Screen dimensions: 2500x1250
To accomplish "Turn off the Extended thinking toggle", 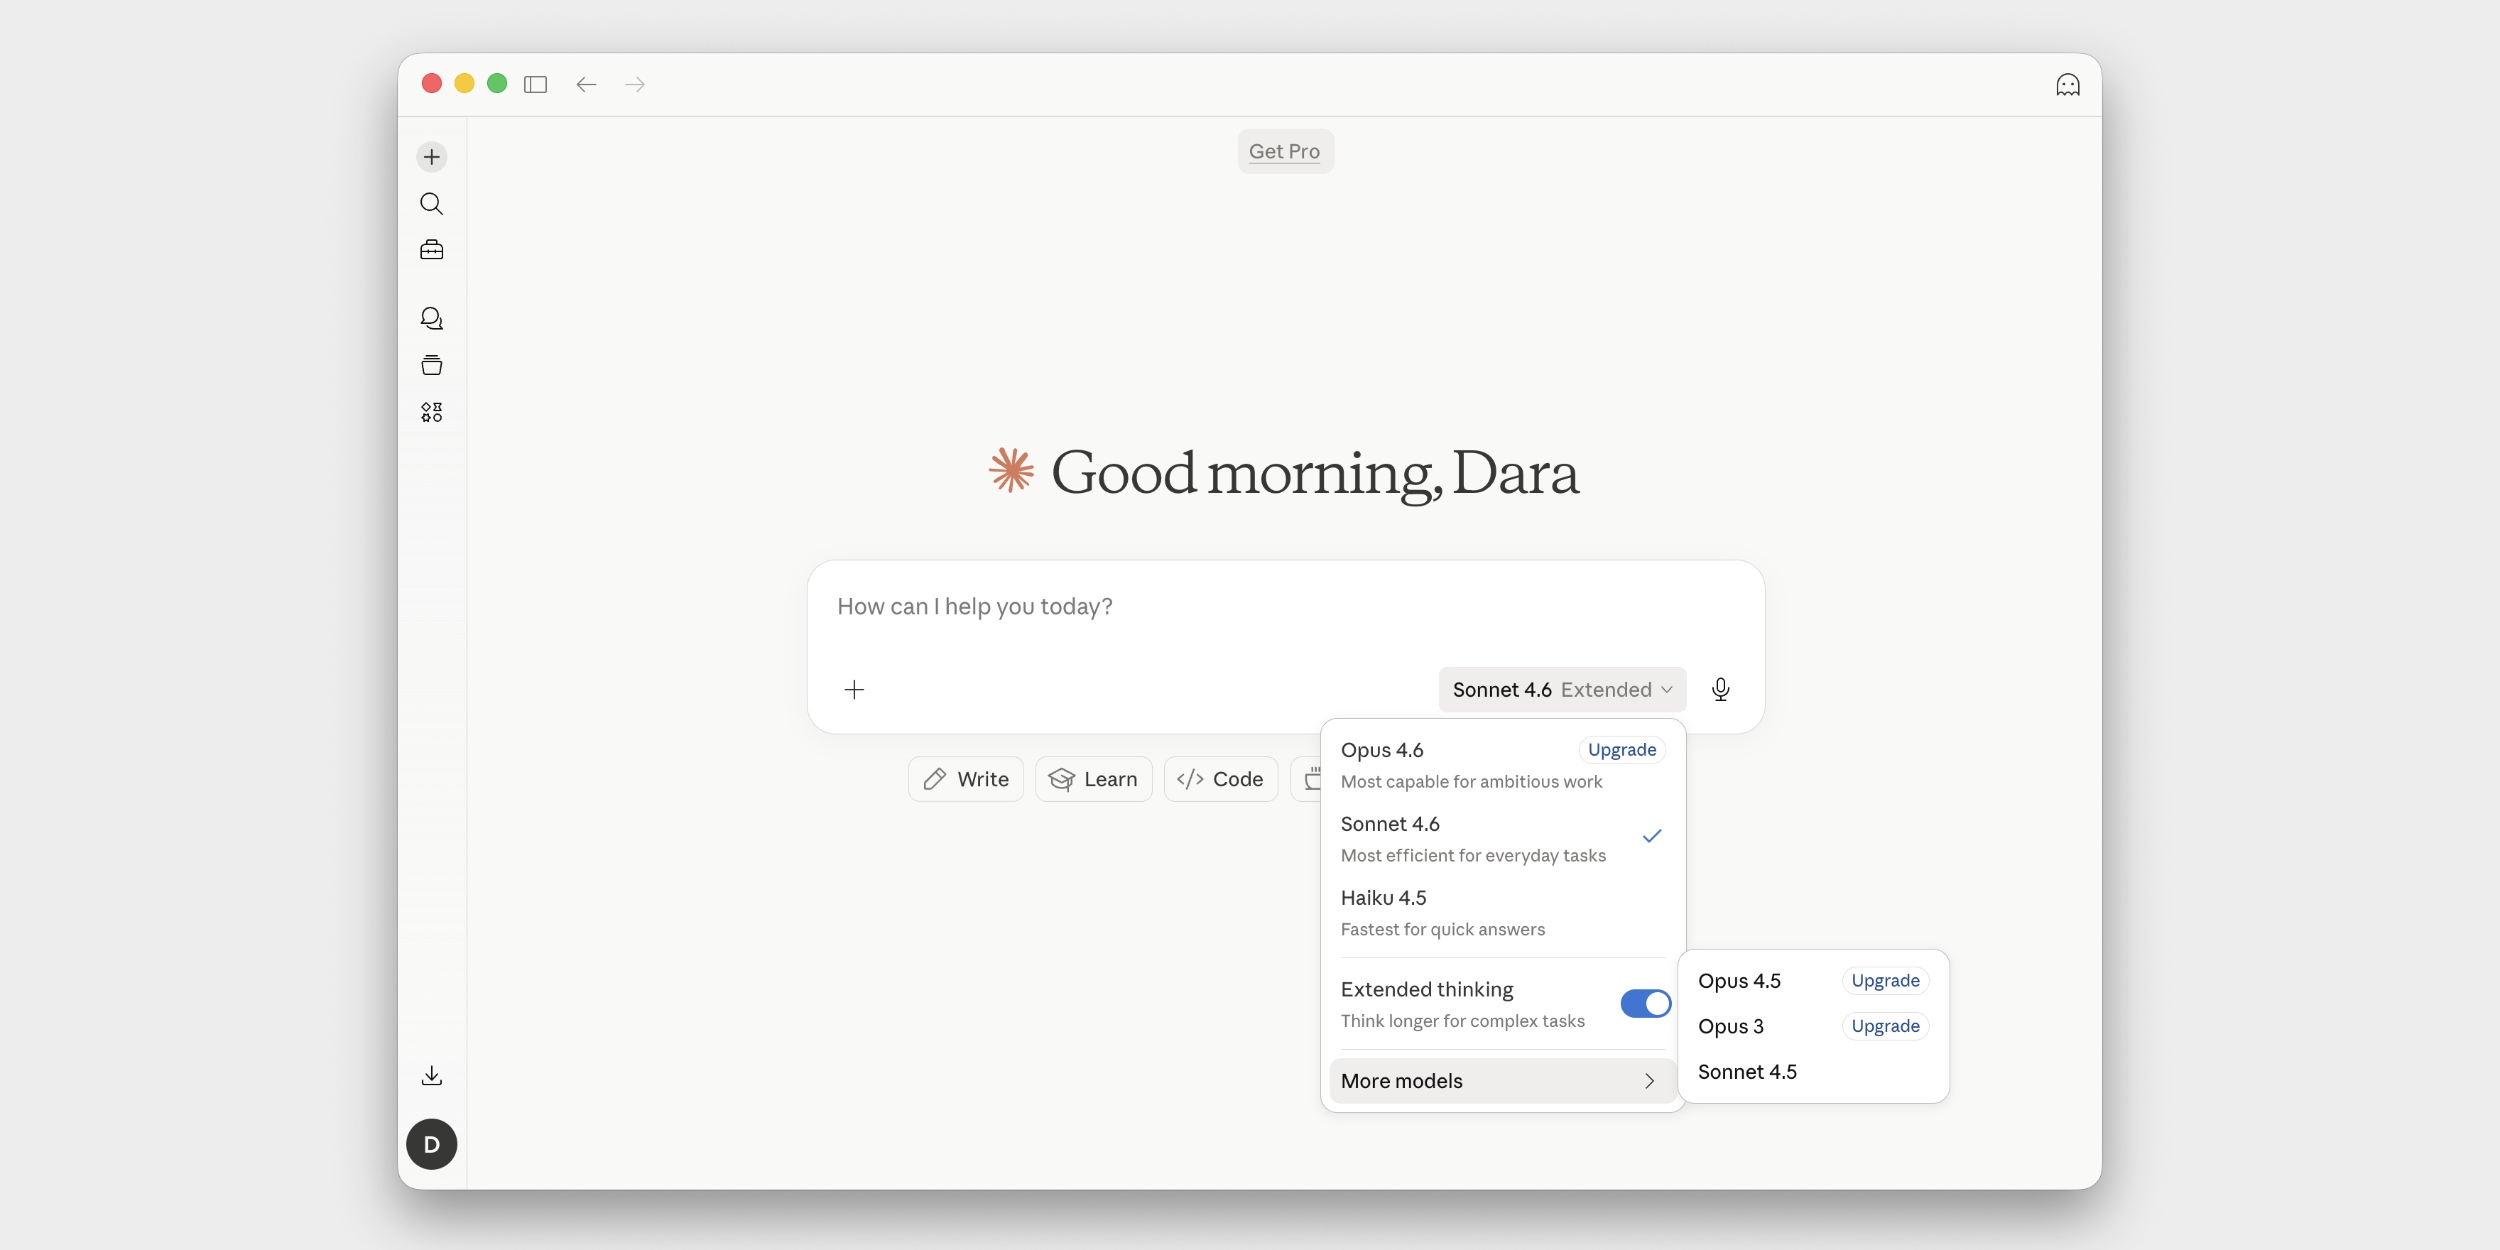I will [x=1644, y=1004].
